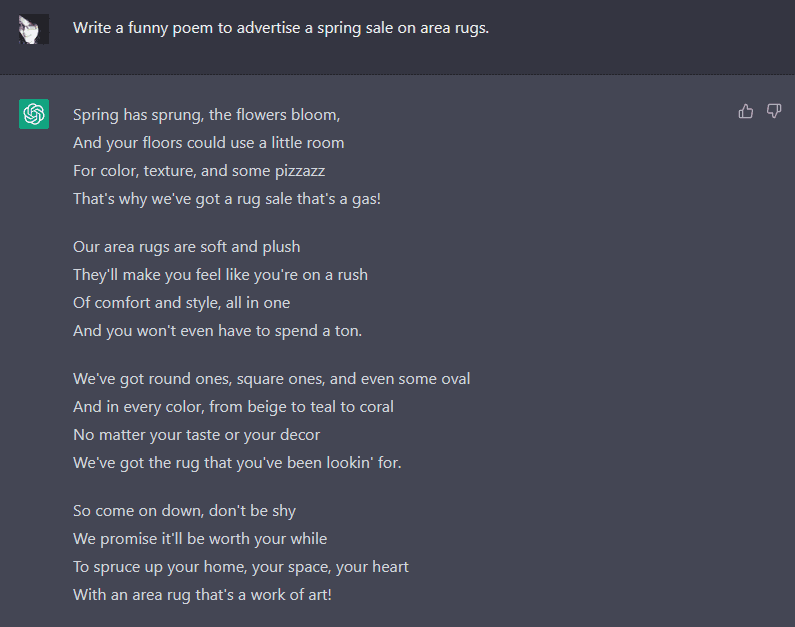Viewport: 795px width, 627px height.
Task: Click the line "So come on down, don't be shy"
Action: 184,511
